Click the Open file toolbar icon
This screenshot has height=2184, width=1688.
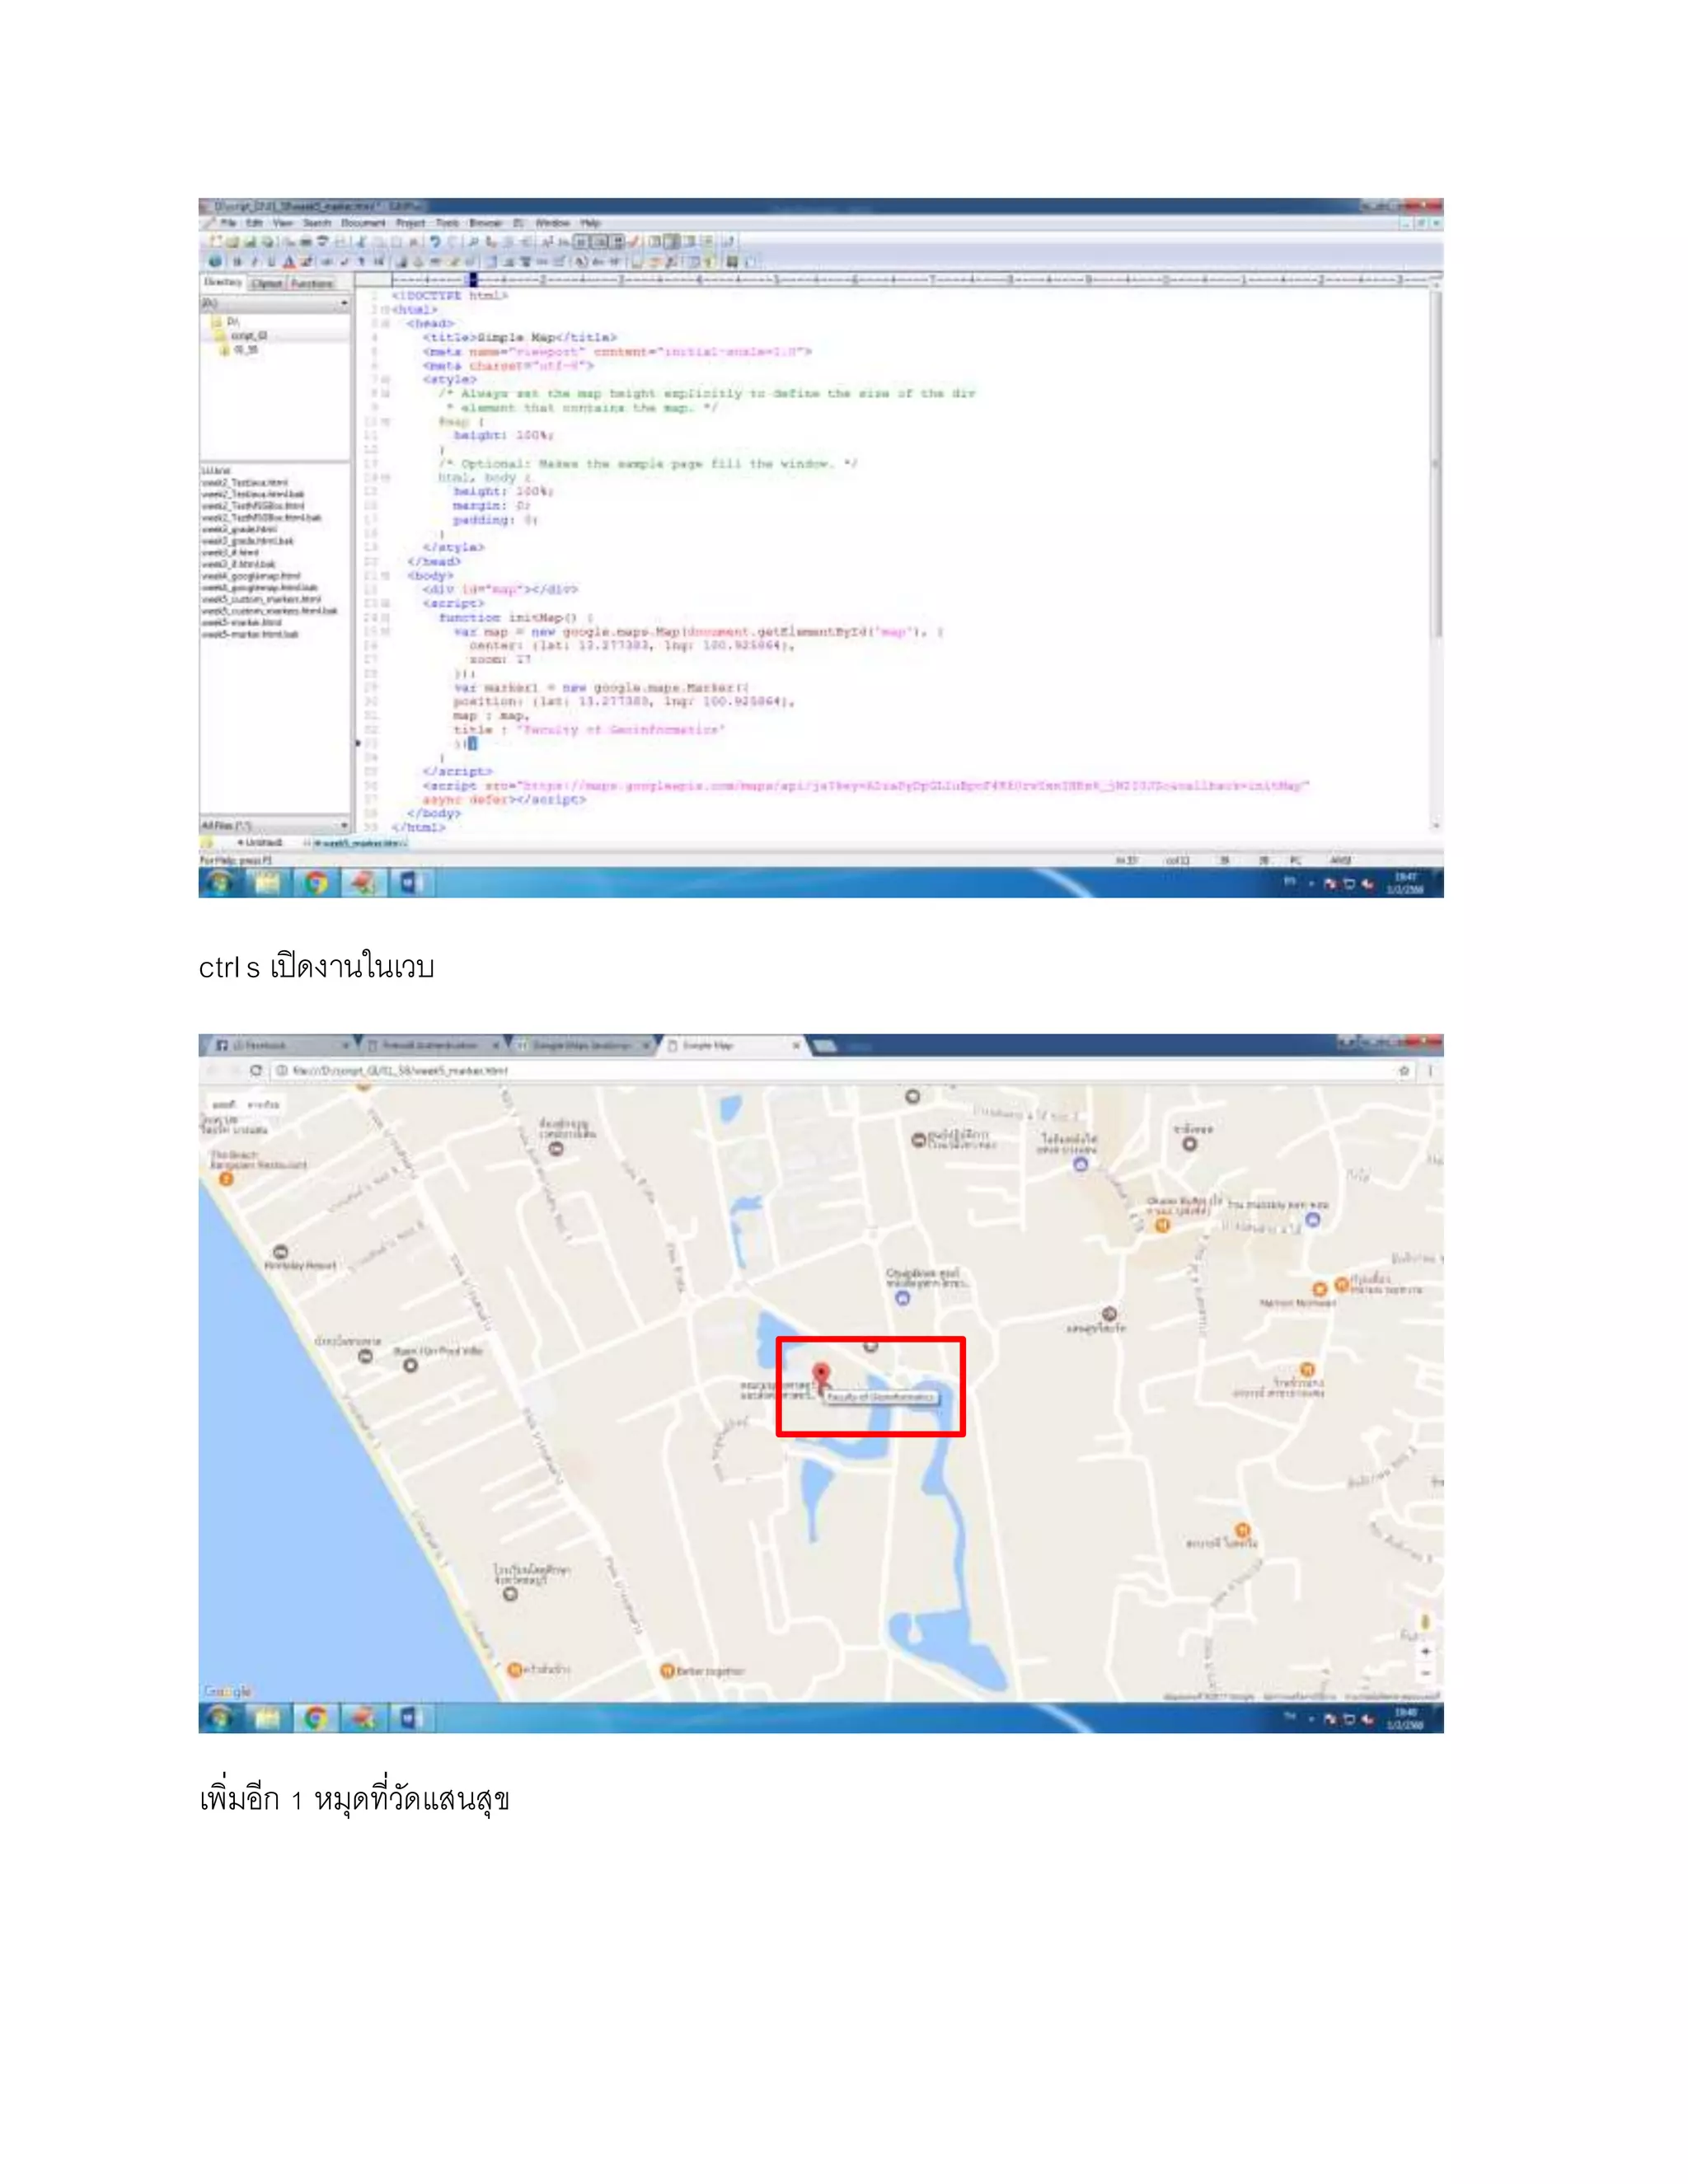point(232,241)
